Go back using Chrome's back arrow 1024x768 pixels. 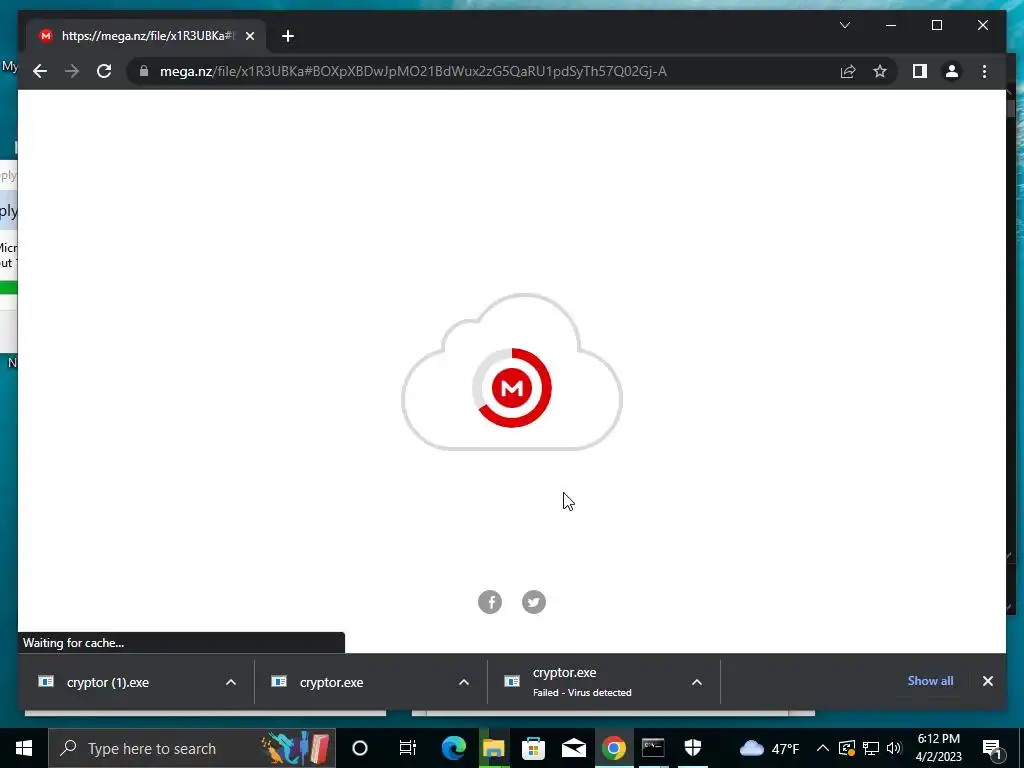[x=40, y=71]
